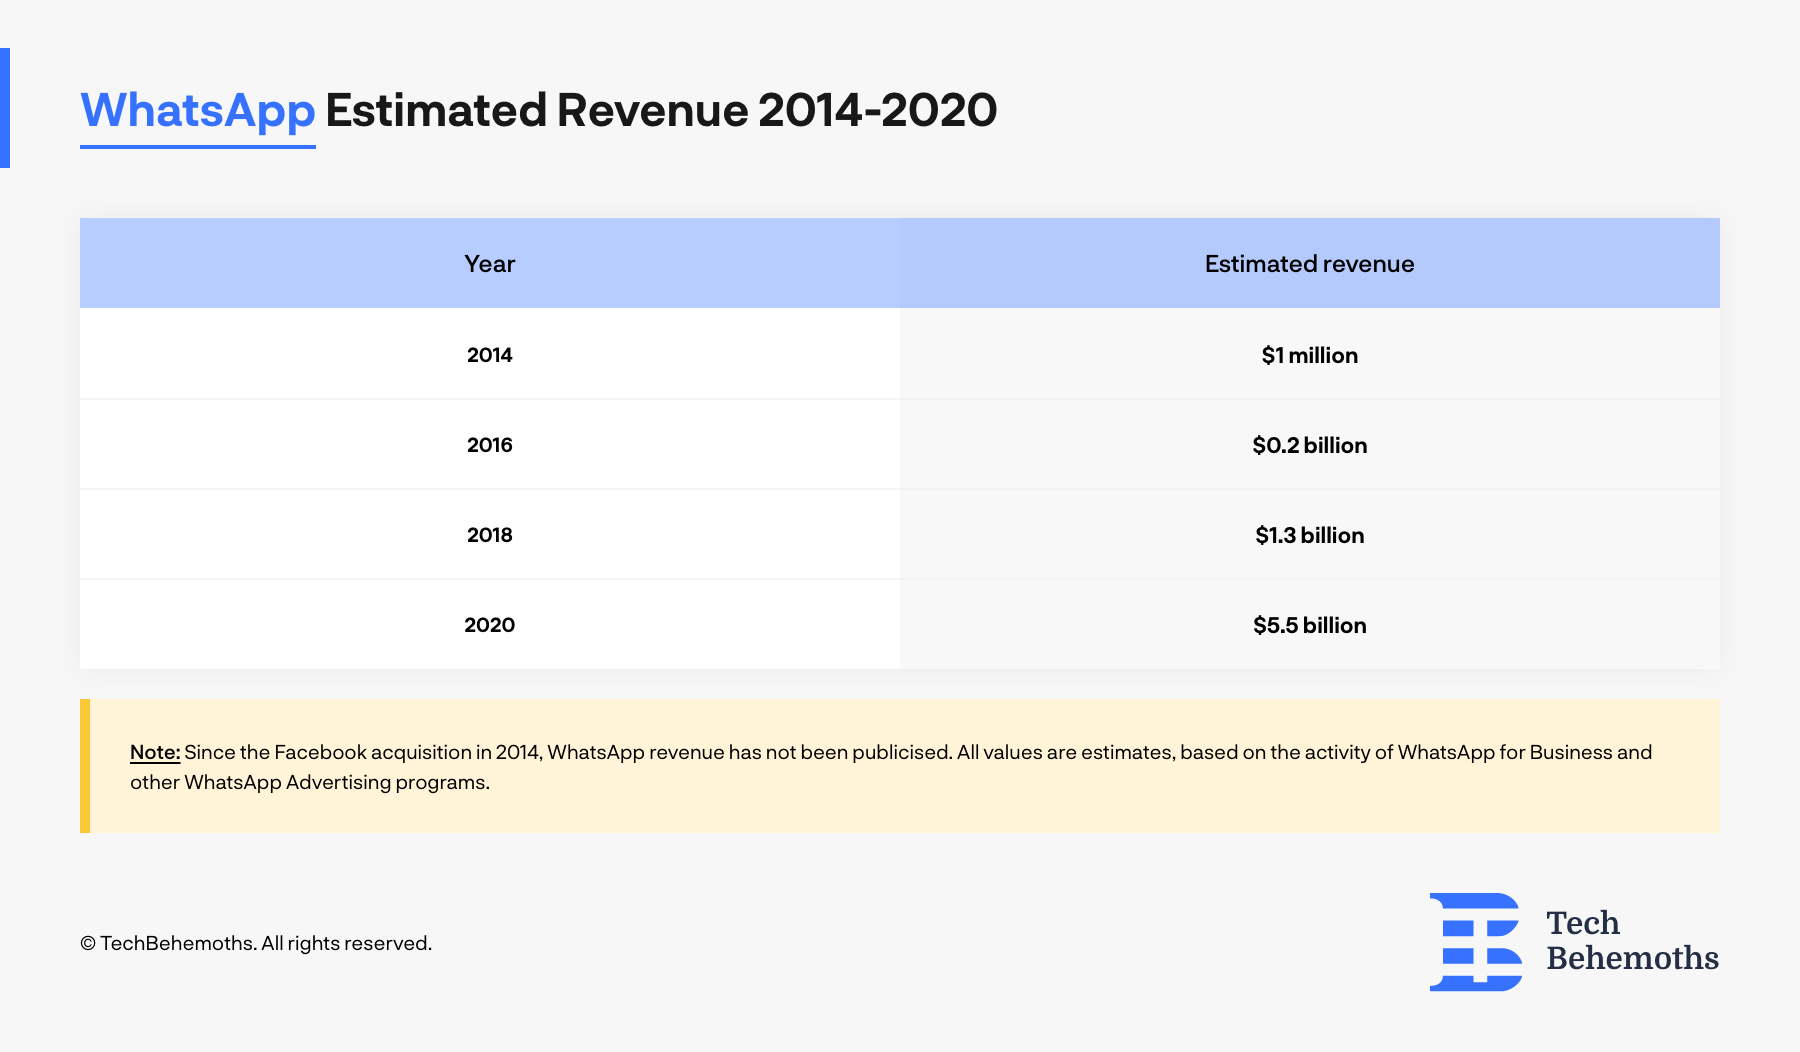Viewport: 1800px width, 1052px height.
Task: Click the TechBehemoths copyright notice text
Action: tap(256, 943)
